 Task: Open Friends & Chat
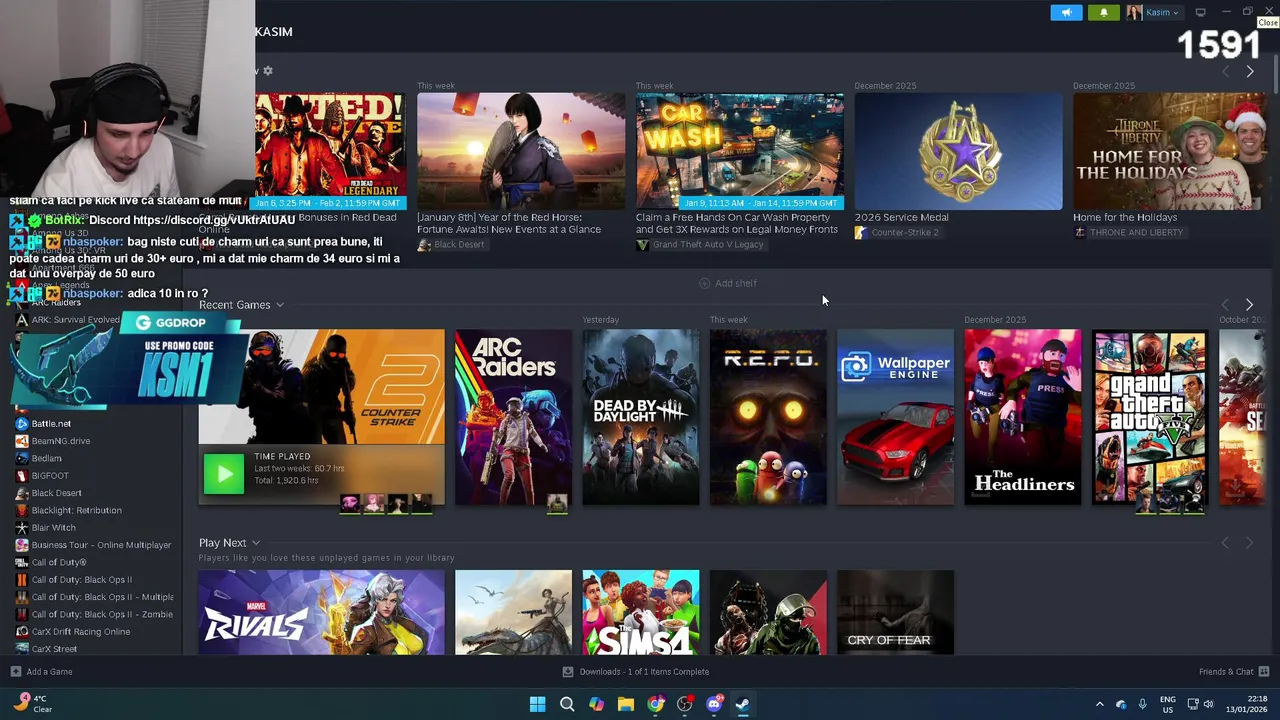click(1234, 672)
